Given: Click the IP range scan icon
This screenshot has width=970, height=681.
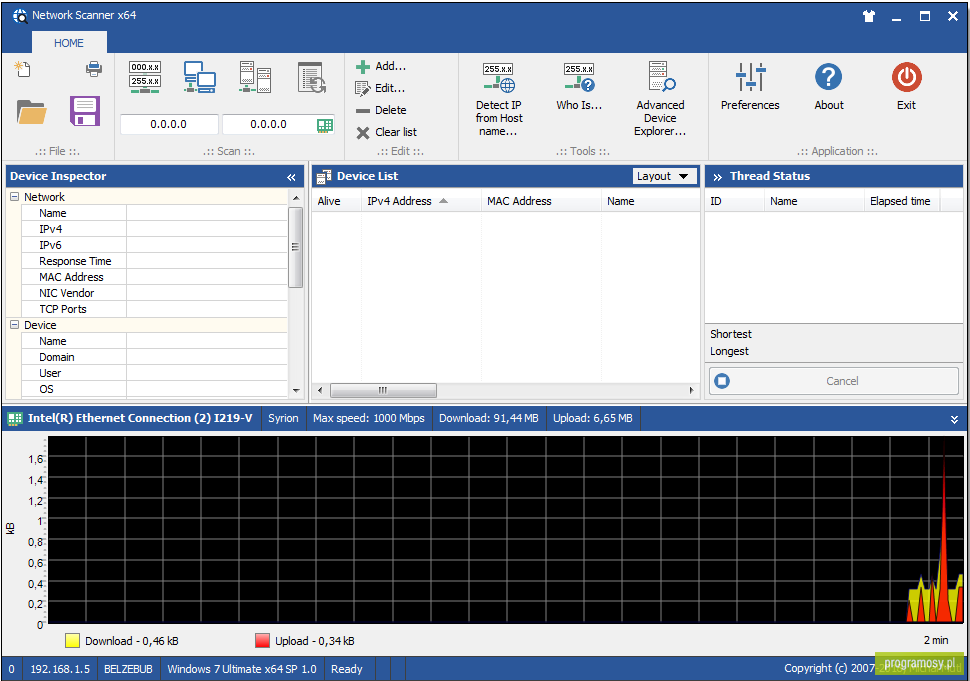Looking at the screenshot, I should coord(145,77).
